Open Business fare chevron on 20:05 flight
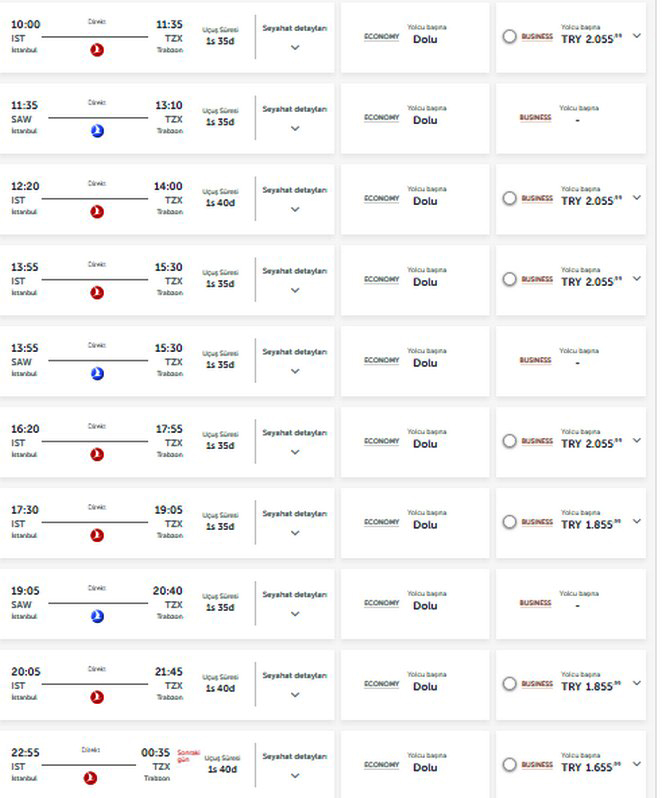Image resolution: width=670 pixels, height=798 pixels. point(637,683)
